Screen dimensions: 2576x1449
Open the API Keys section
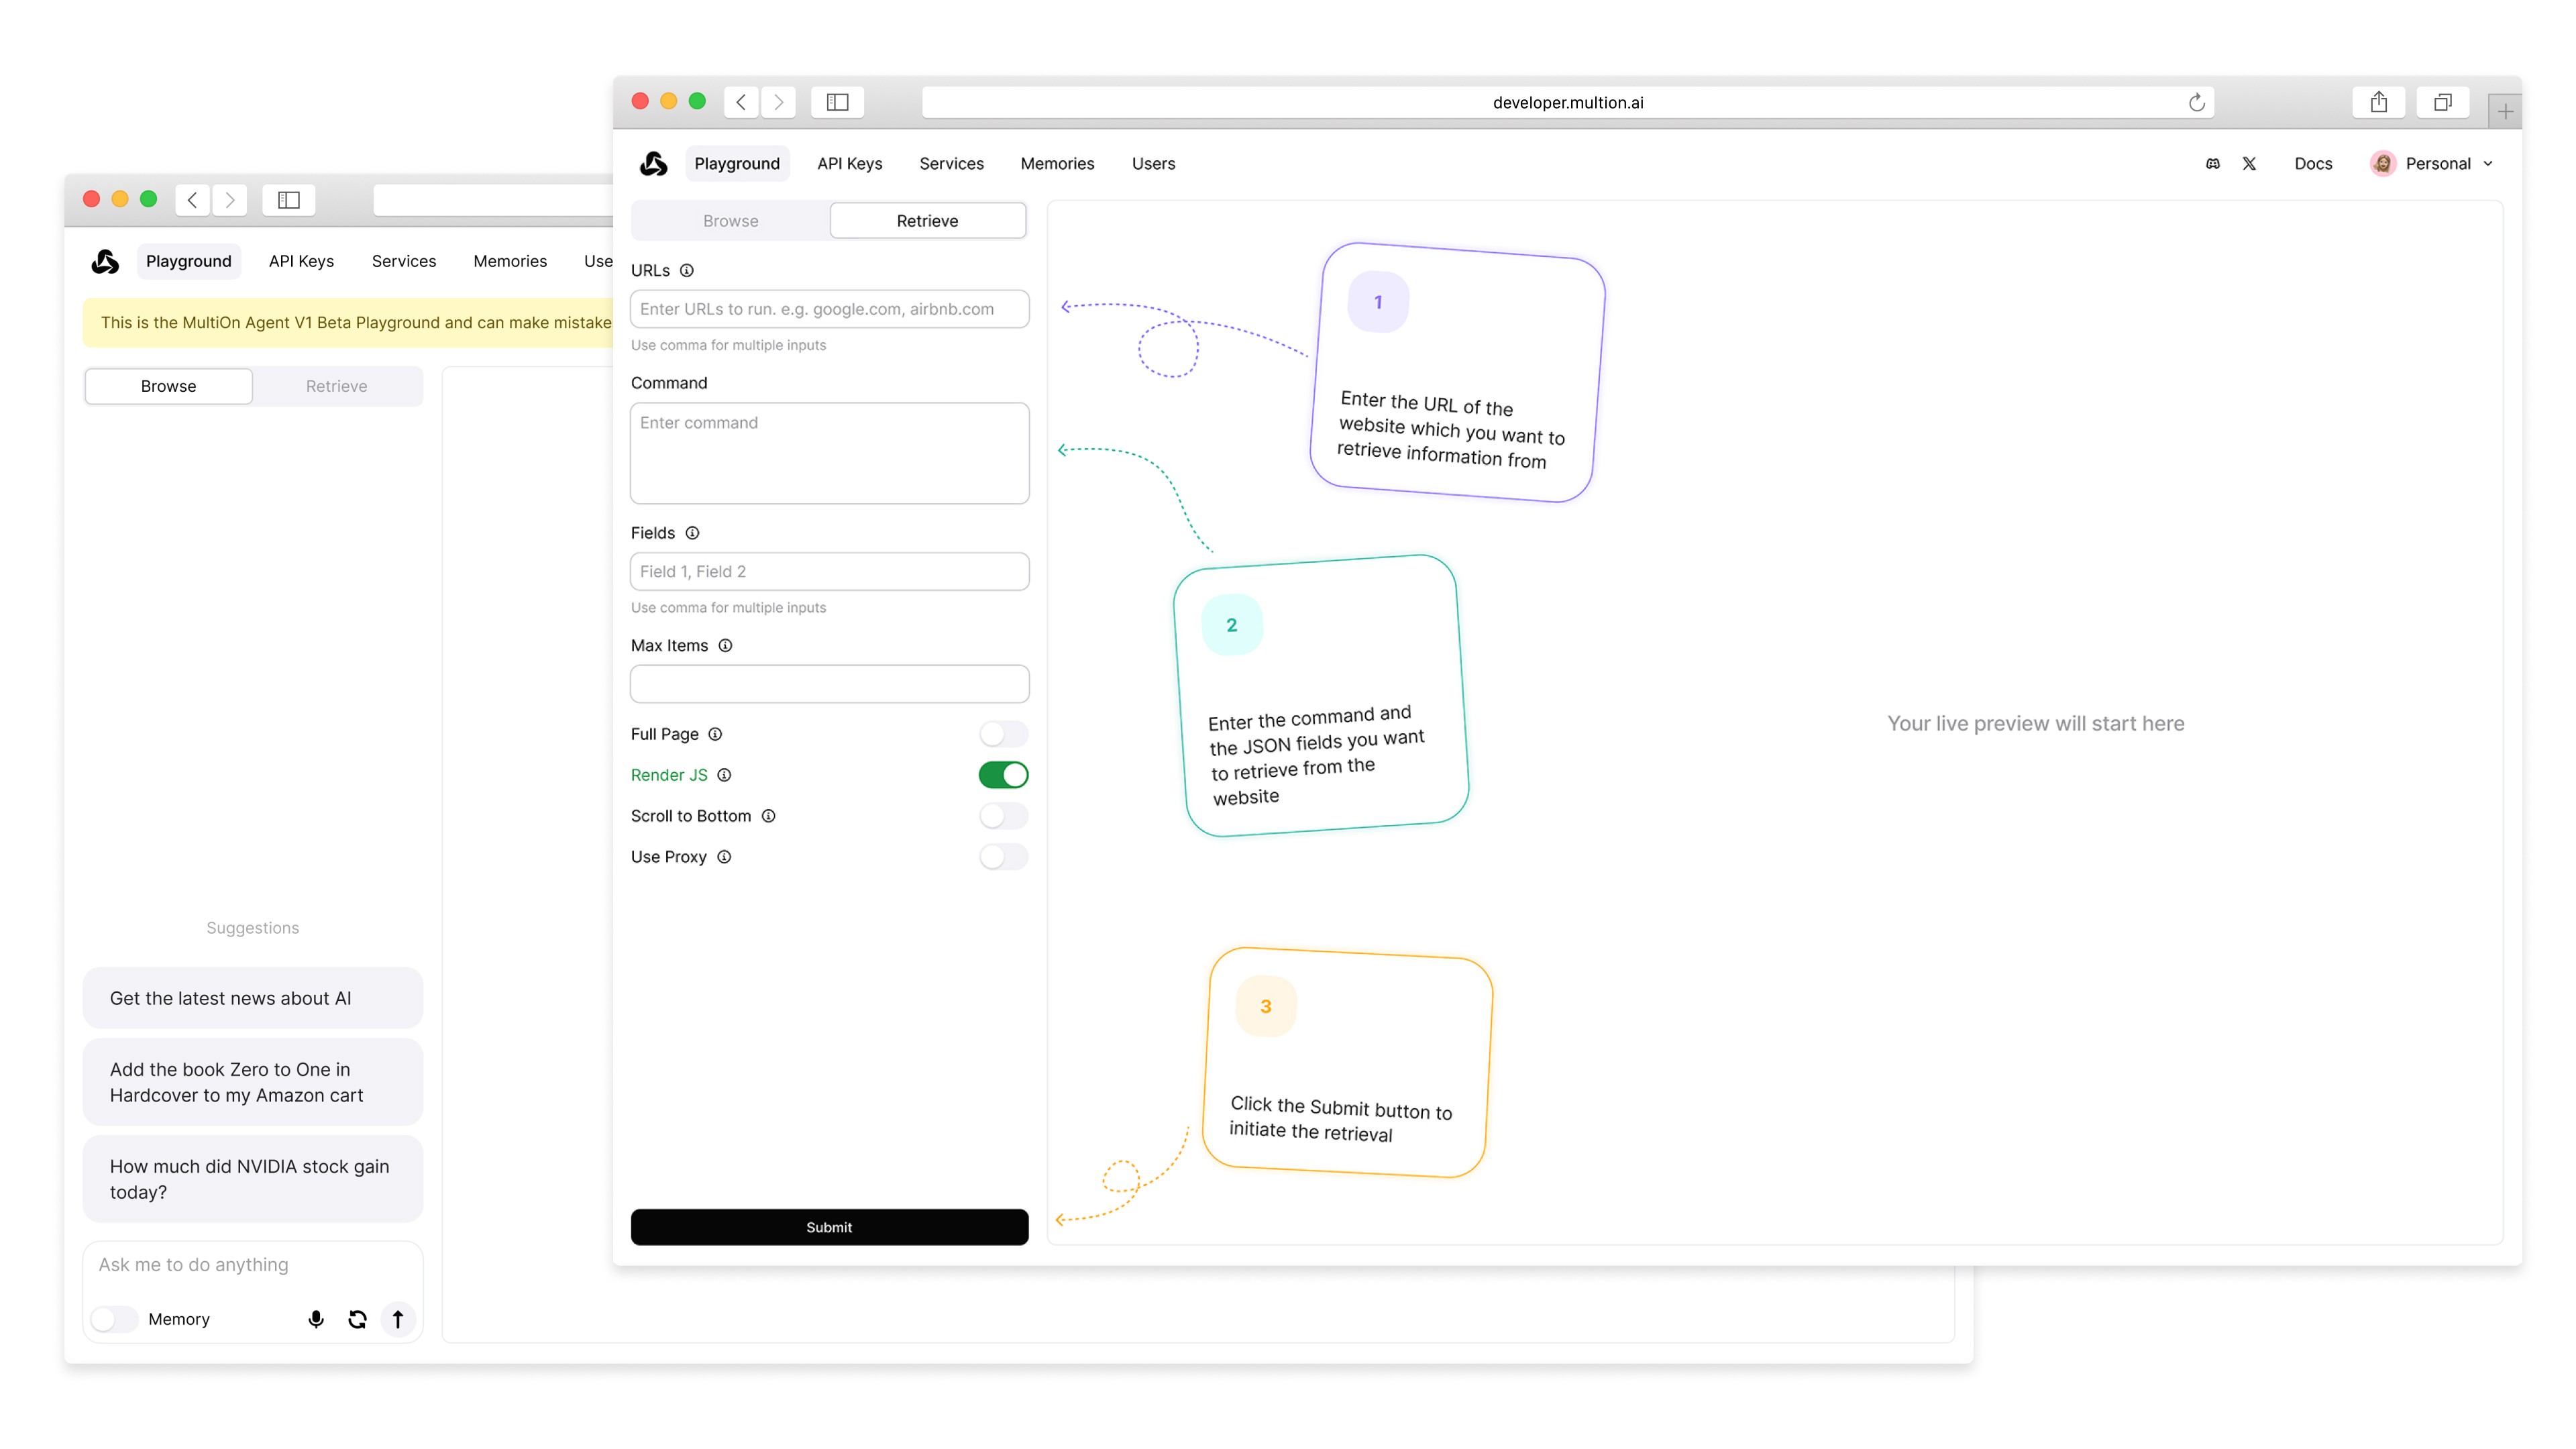tap(849, 163)
